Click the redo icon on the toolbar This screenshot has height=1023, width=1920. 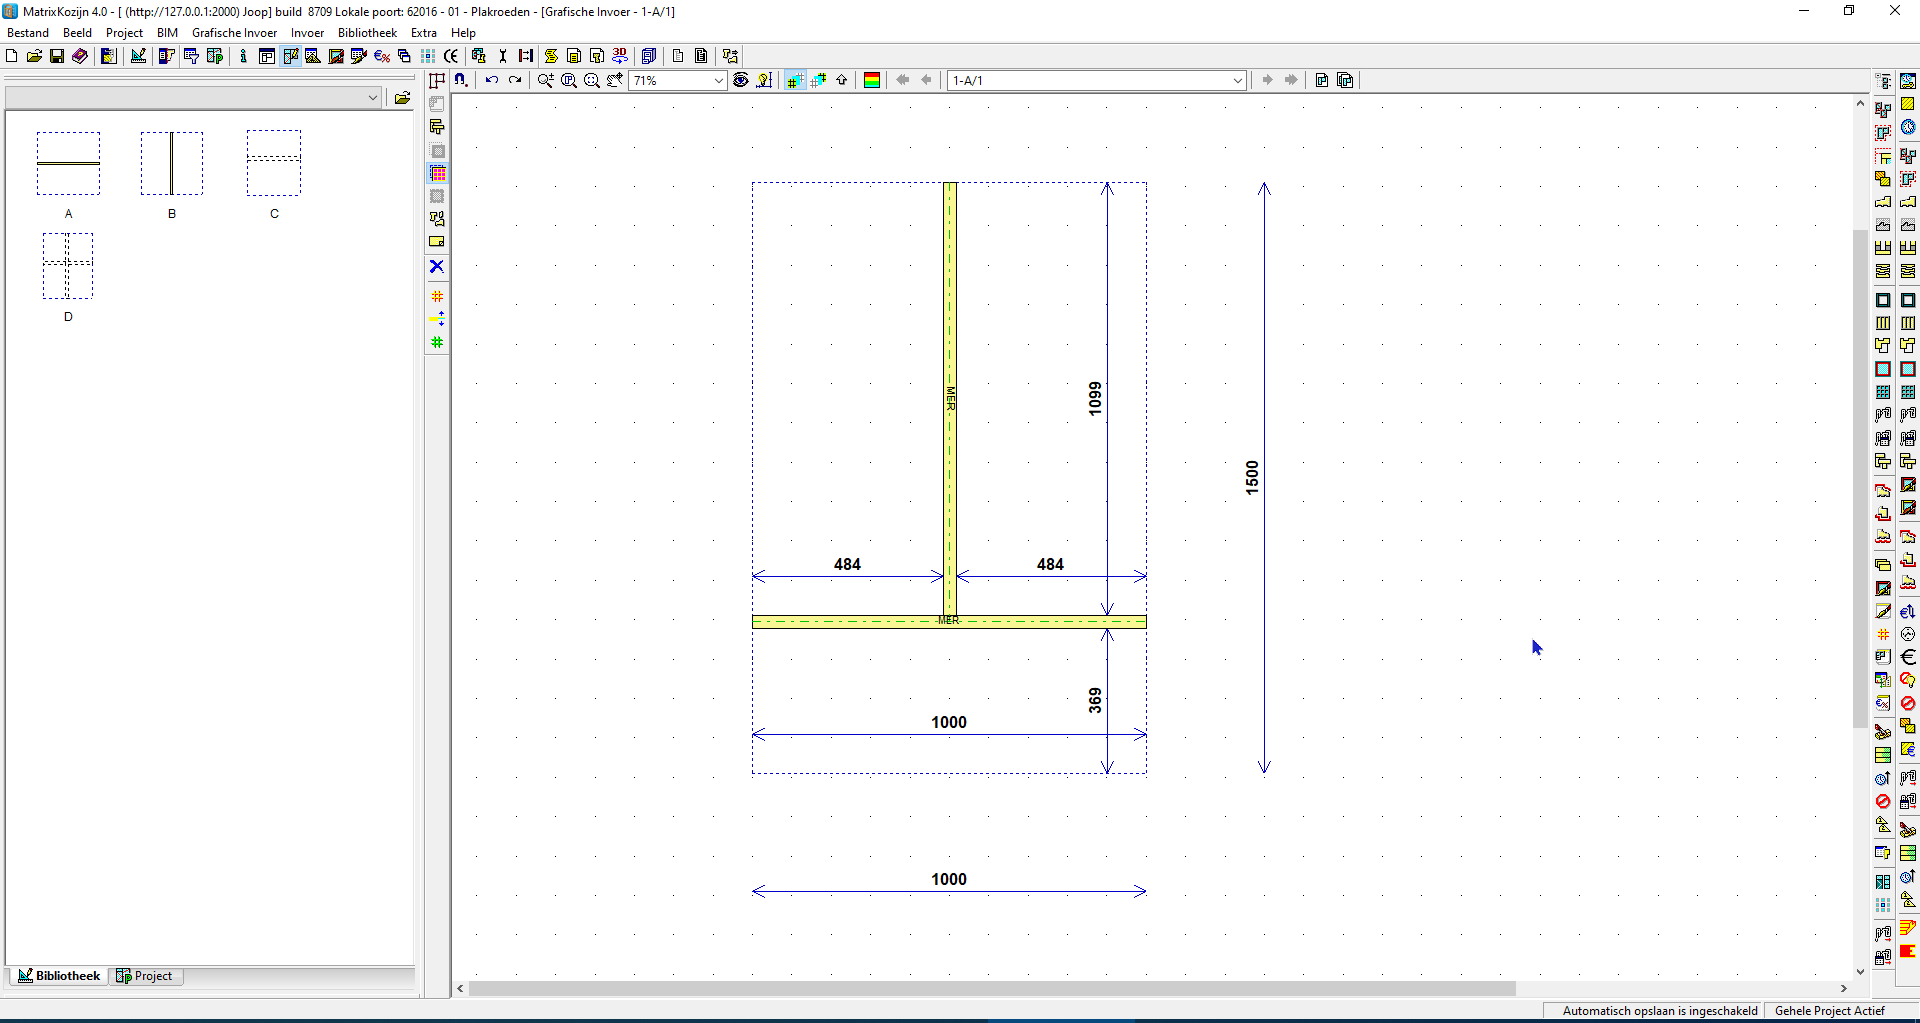point(515,81)
